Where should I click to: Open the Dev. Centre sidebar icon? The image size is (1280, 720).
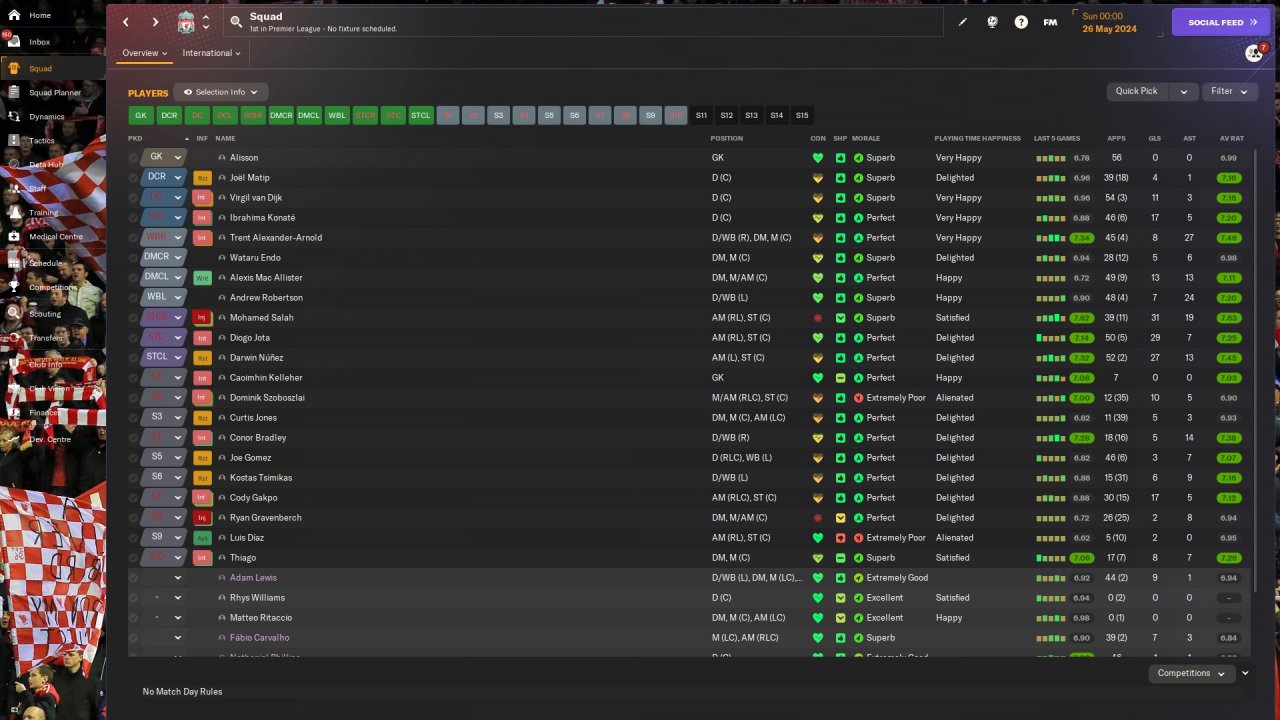13,439
